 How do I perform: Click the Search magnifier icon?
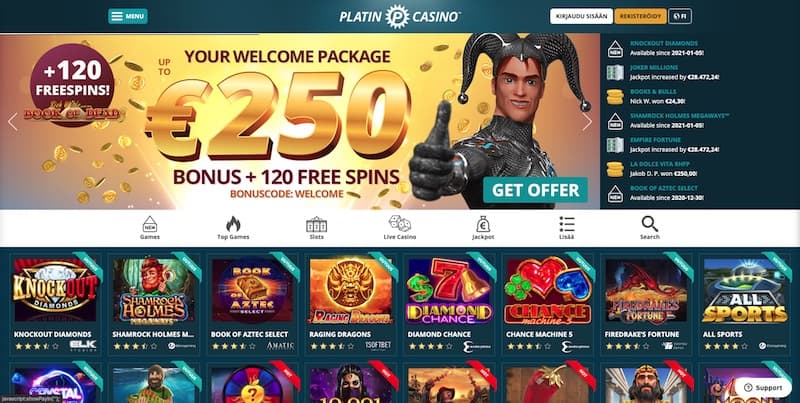649,224
